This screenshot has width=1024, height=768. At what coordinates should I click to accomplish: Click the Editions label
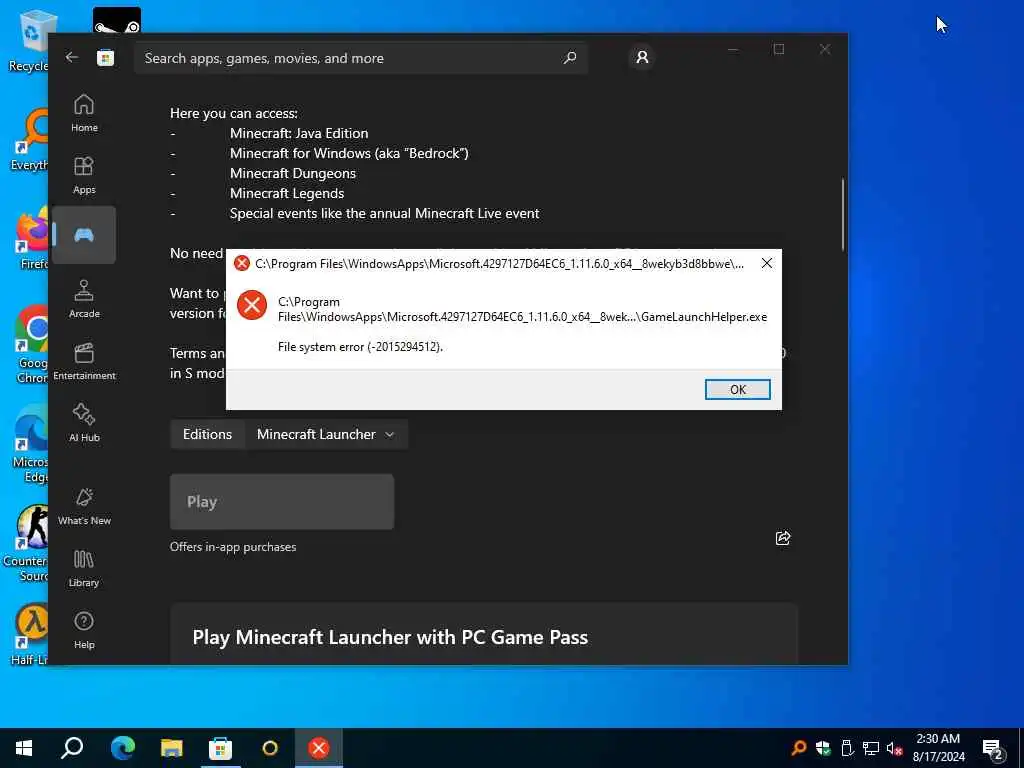[x=207, y=434]
